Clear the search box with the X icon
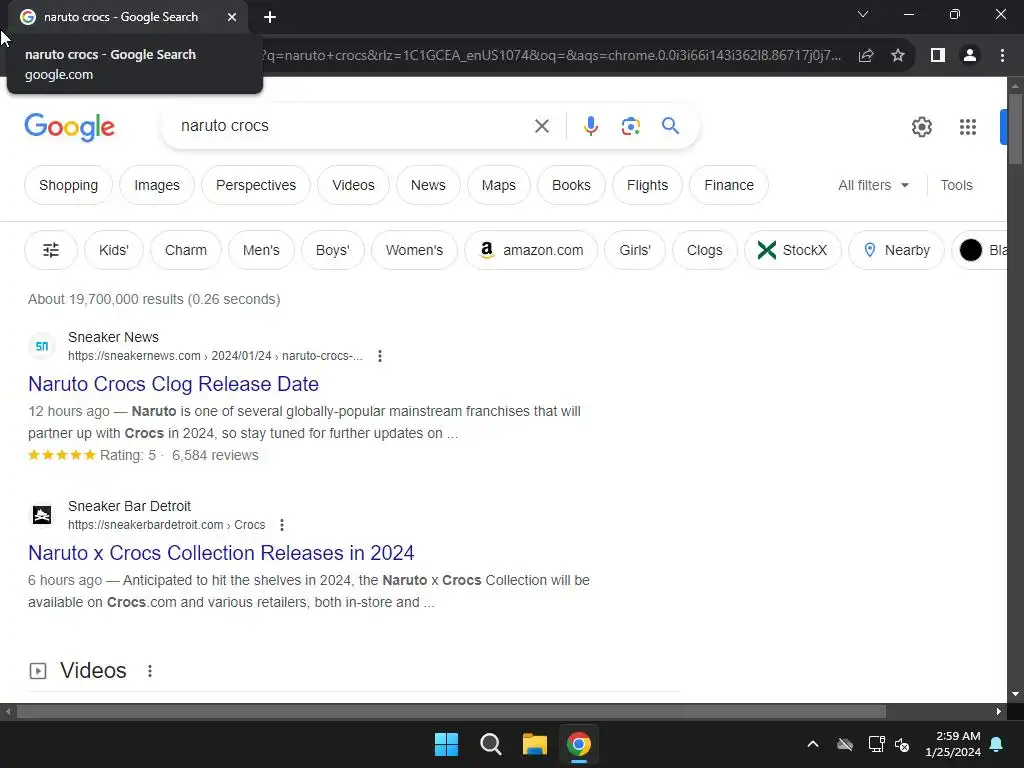The image size is (1024, 768). [541, 125]
